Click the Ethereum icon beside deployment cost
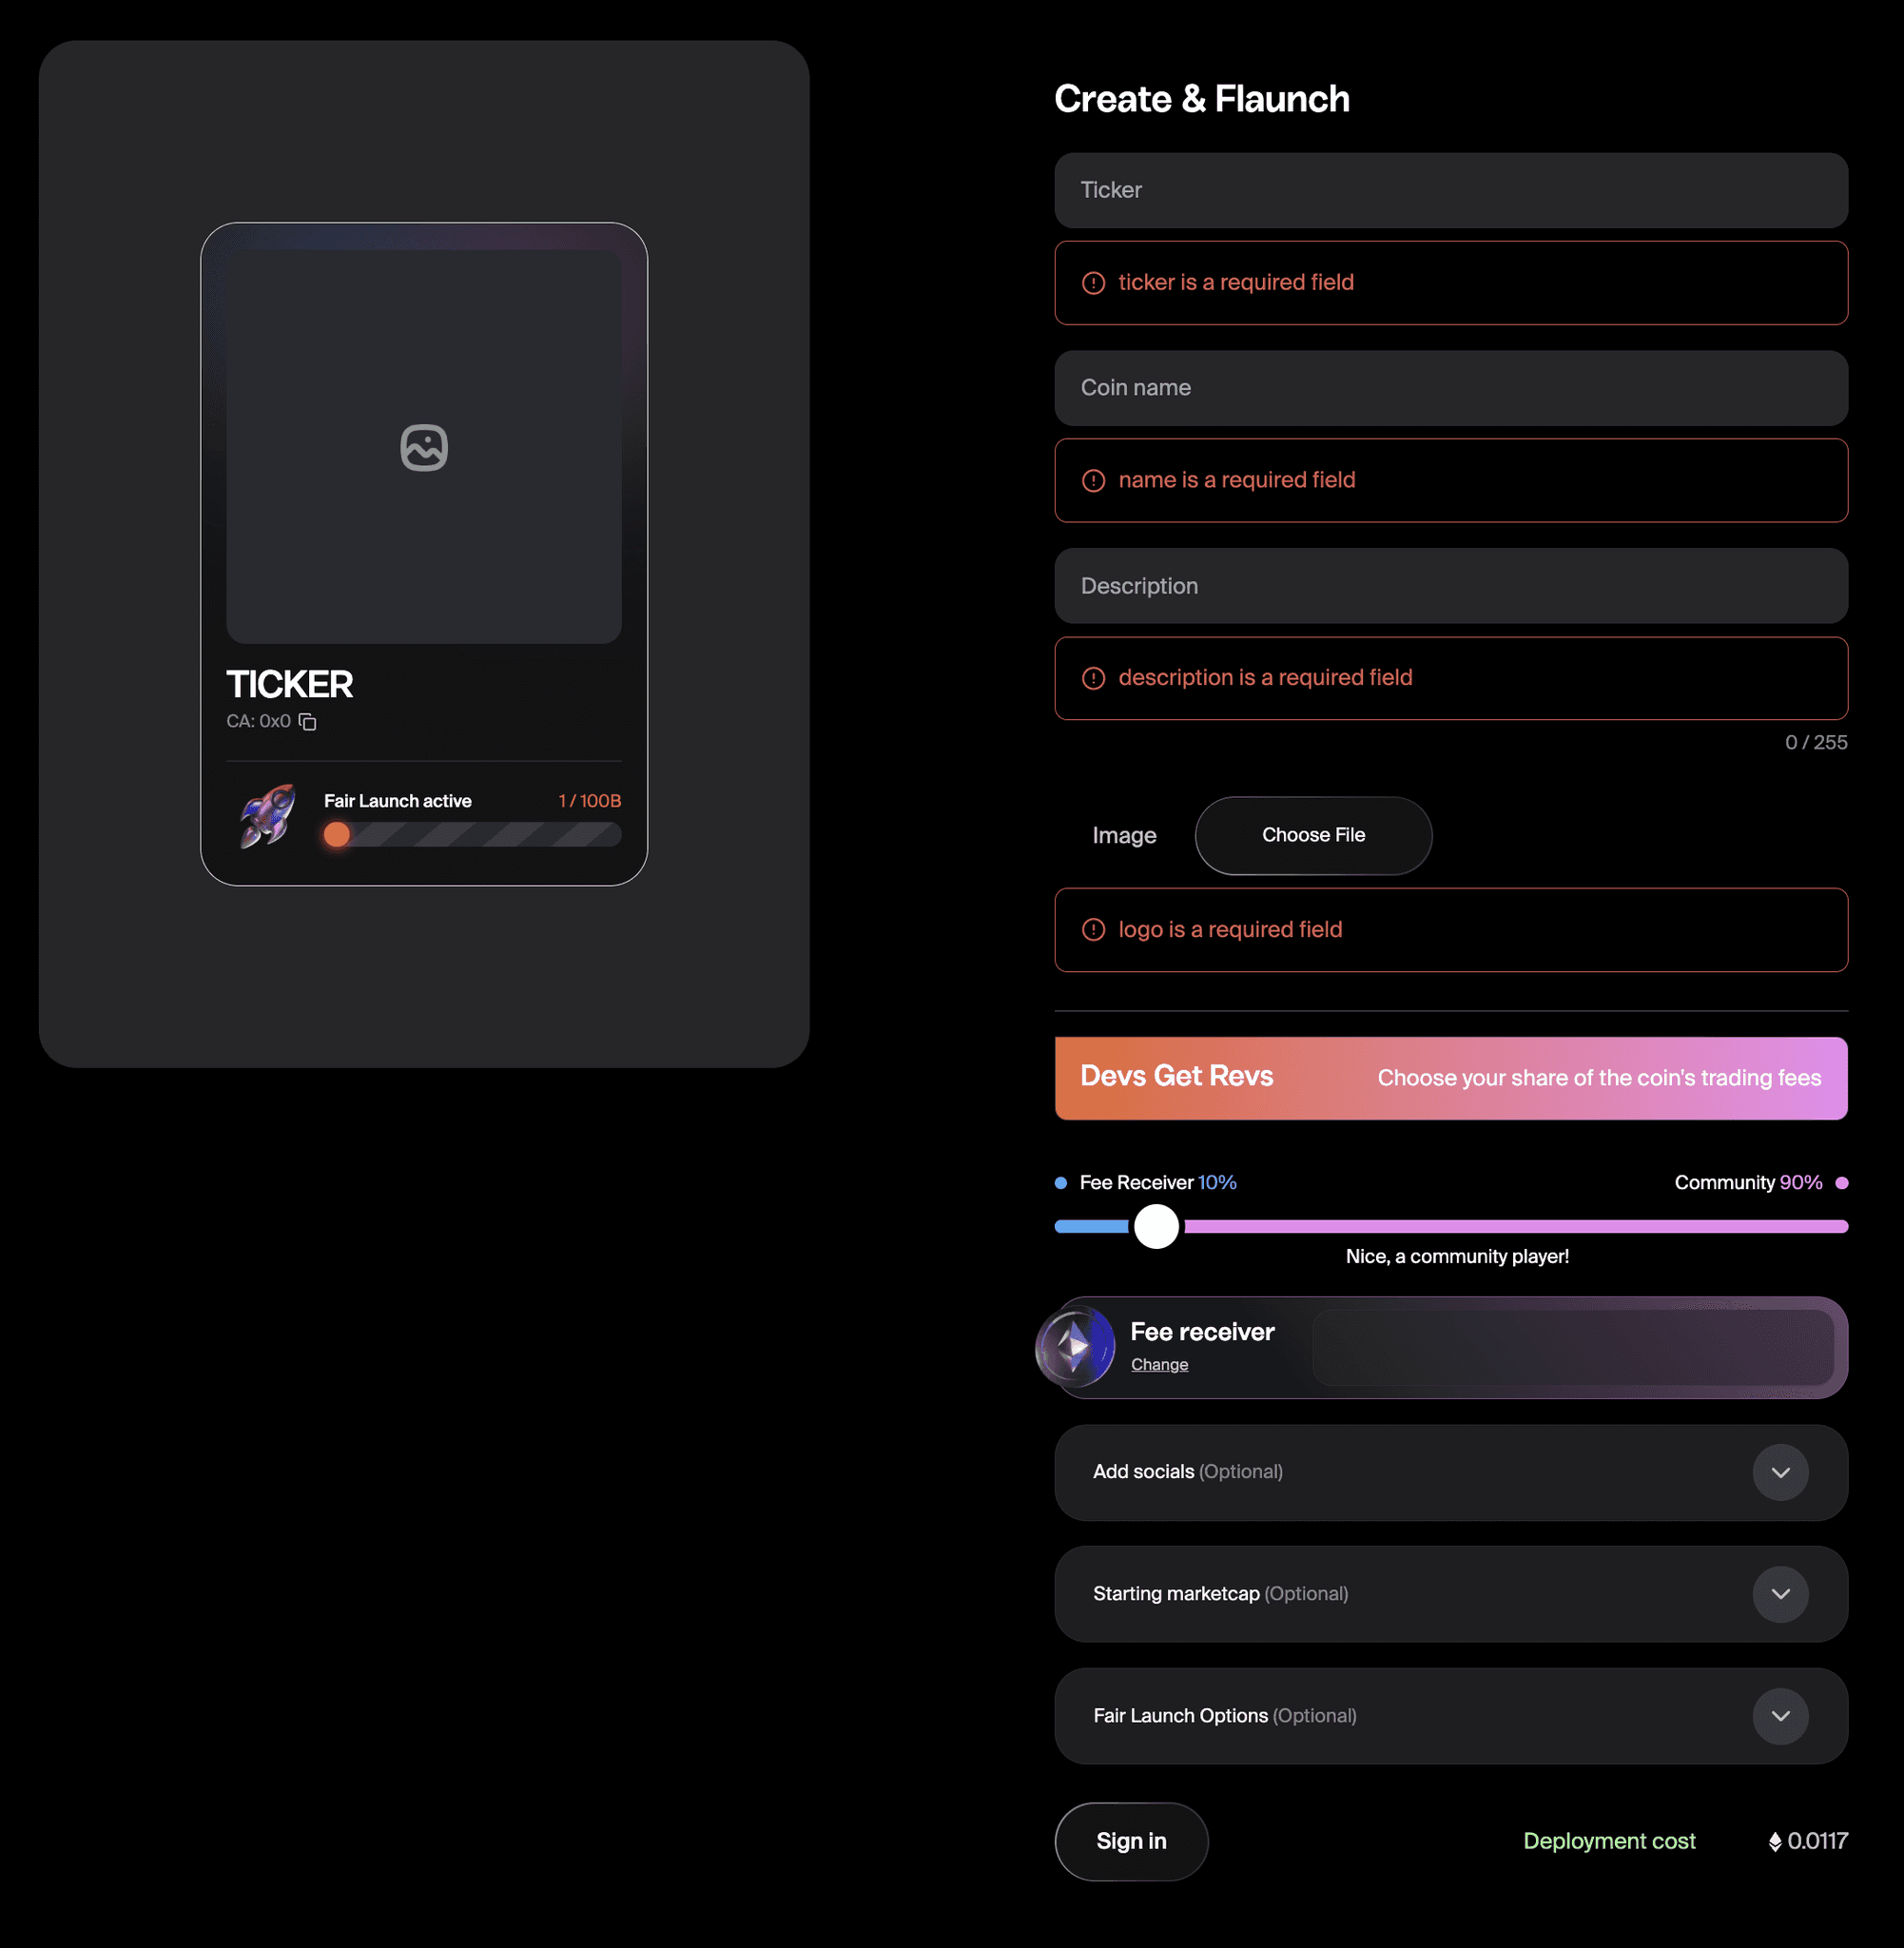This screenshot has height=1948, width=1904. (1776, 1840)
